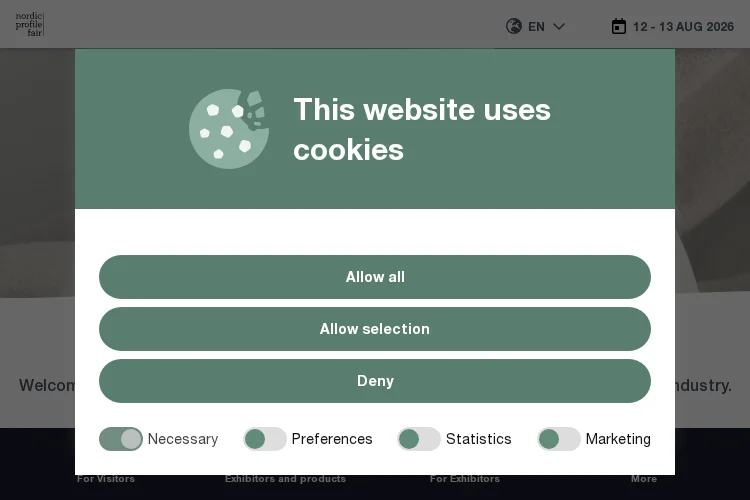Open the Exhibitors and products menu
This screenshot has height=500, width=750.
285,479
